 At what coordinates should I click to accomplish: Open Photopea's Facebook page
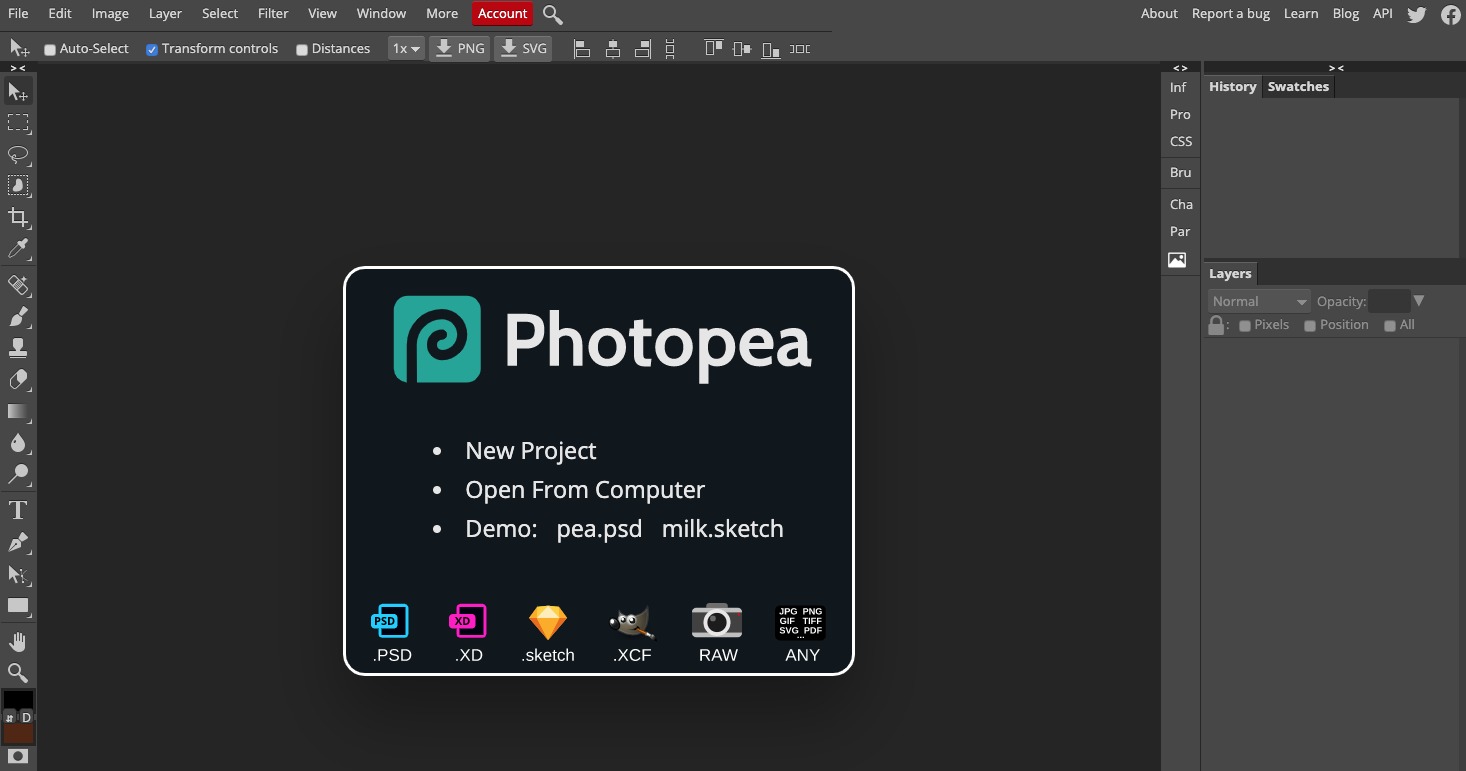tap(1450, 14)
